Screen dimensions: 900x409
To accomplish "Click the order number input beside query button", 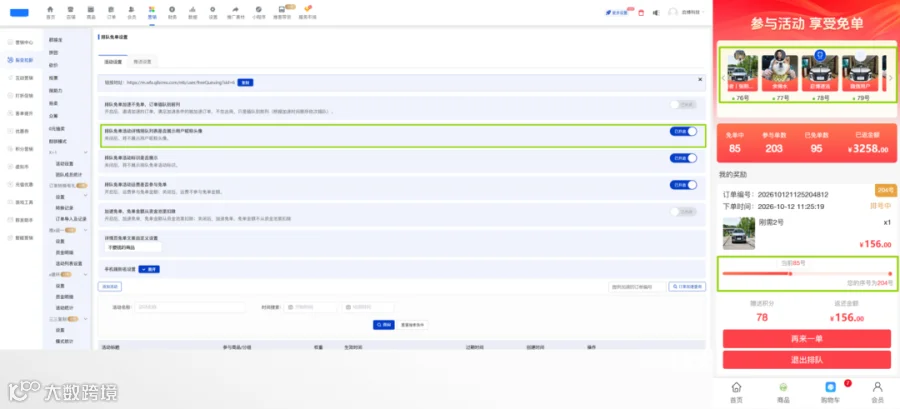I will point(637,286).
